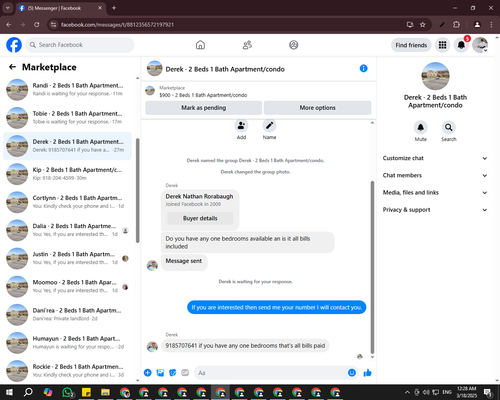Open Dani'rea conversation in the list
Viewport: 500px width, 400px height.
pyautogui.click(x=67, y=315)
